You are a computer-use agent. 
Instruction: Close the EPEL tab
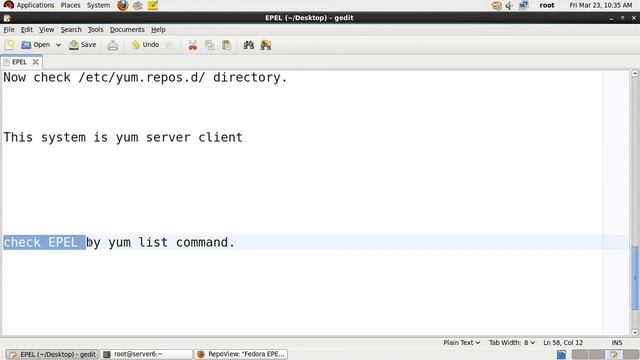tap(36, 62)
